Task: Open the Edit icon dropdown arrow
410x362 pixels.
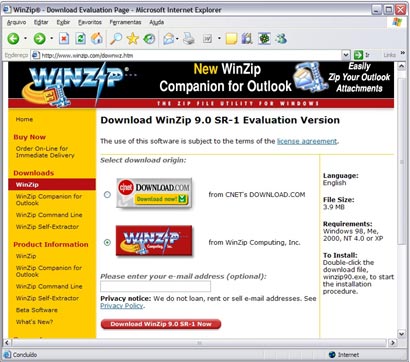Action: tap(219, 39)
